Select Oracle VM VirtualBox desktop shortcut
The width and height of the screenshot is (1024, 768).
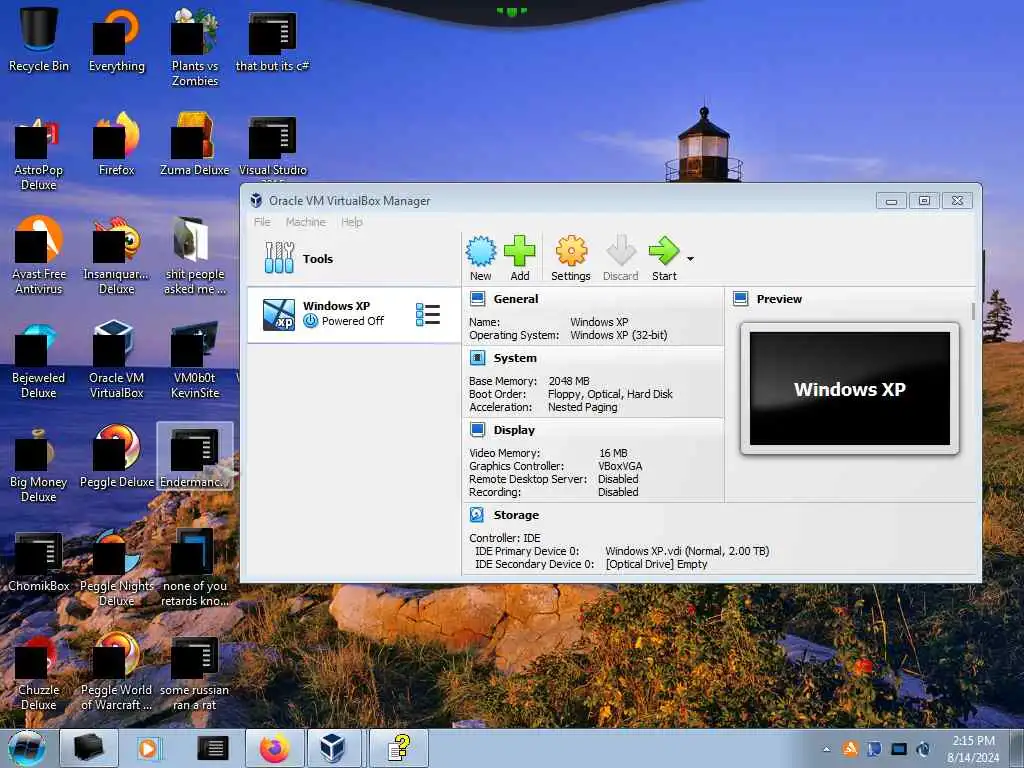117,359
